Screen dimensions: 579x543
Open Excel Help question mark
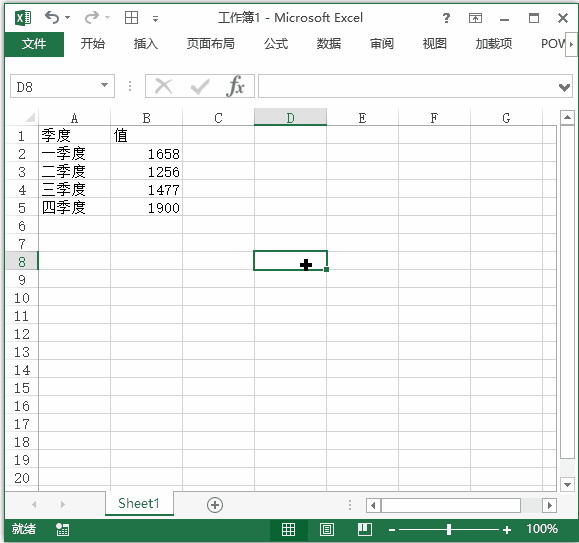coord(446,18)
